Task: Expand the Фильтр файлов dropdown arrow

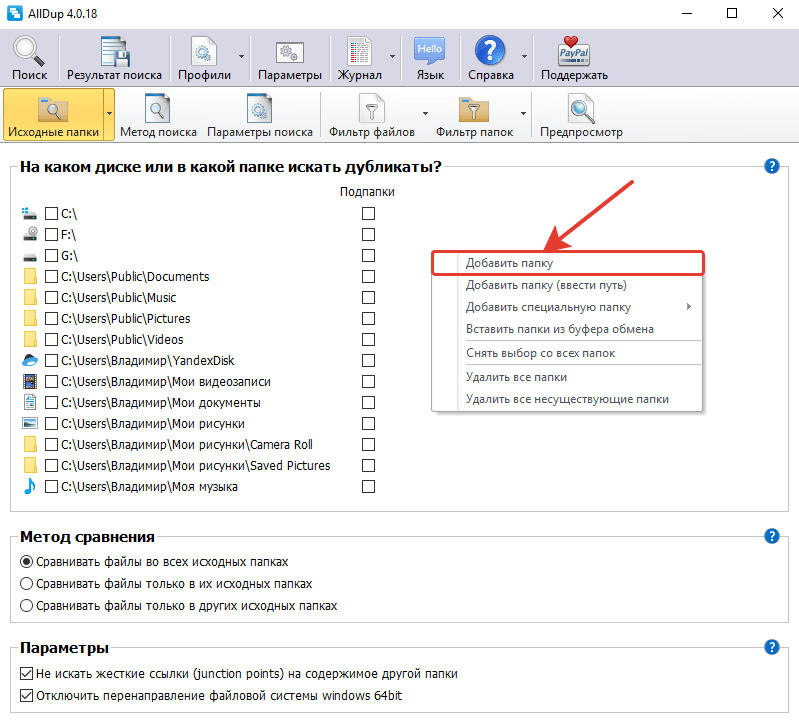Action: pyautogui.click(x=425, y=113)
